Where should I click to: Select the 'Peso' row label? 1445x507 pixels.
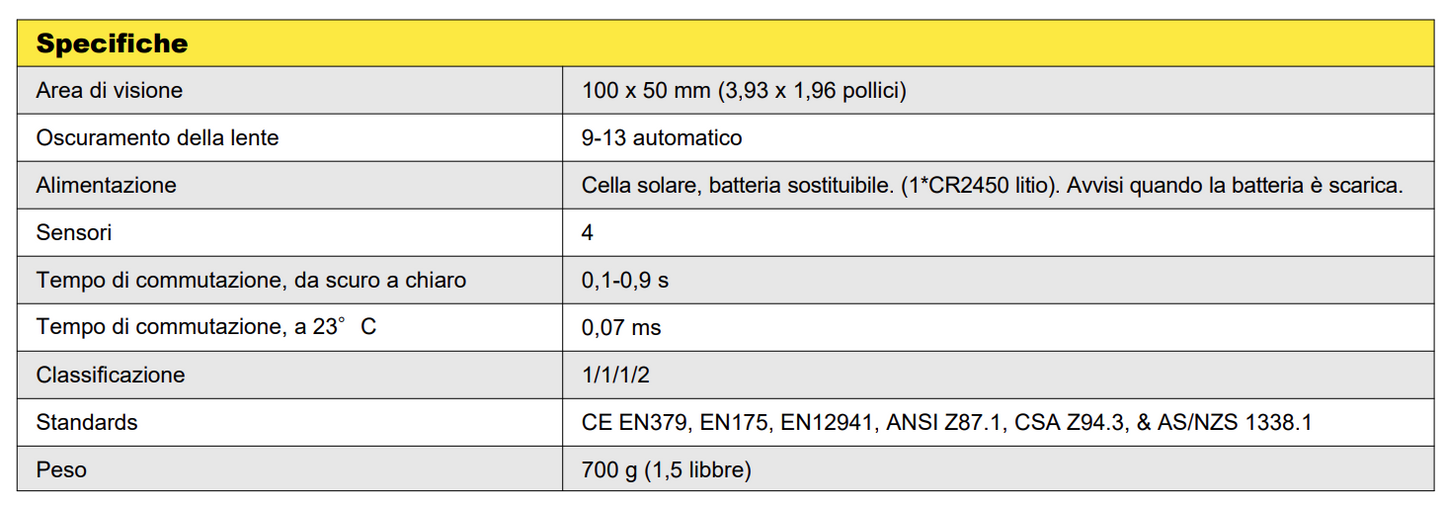61,469
